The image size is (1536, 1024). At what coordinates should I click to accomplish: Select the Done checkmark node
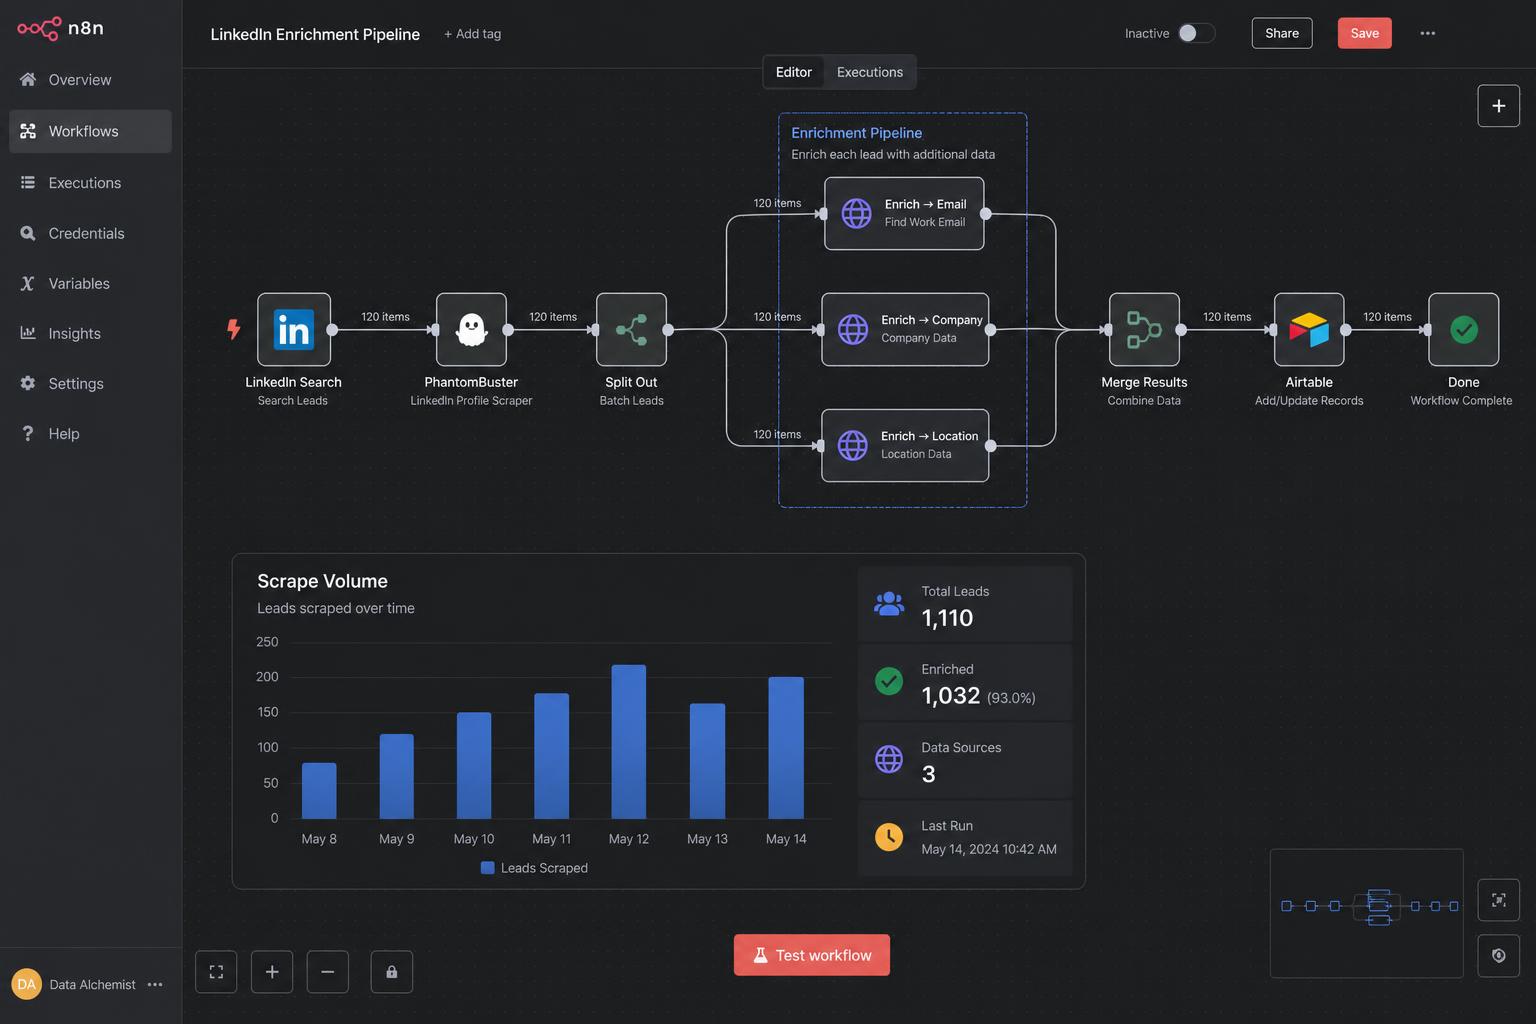click(1464, 329)
